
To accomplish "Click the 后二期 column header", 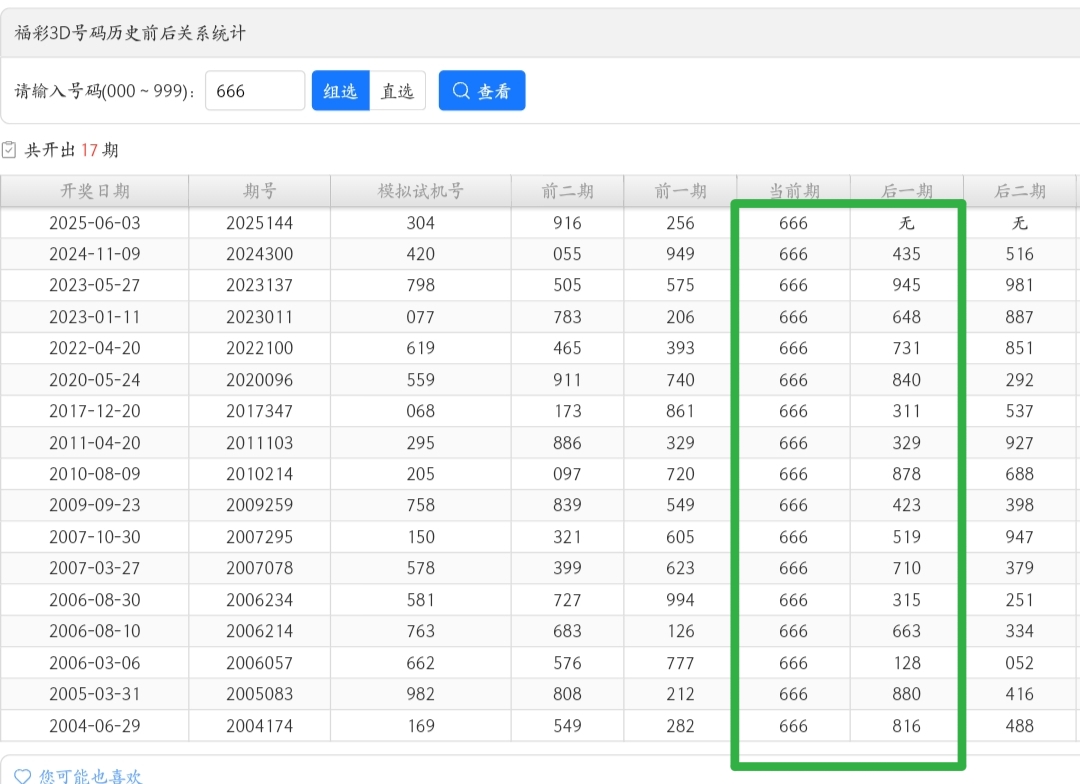I will 1020,191.
